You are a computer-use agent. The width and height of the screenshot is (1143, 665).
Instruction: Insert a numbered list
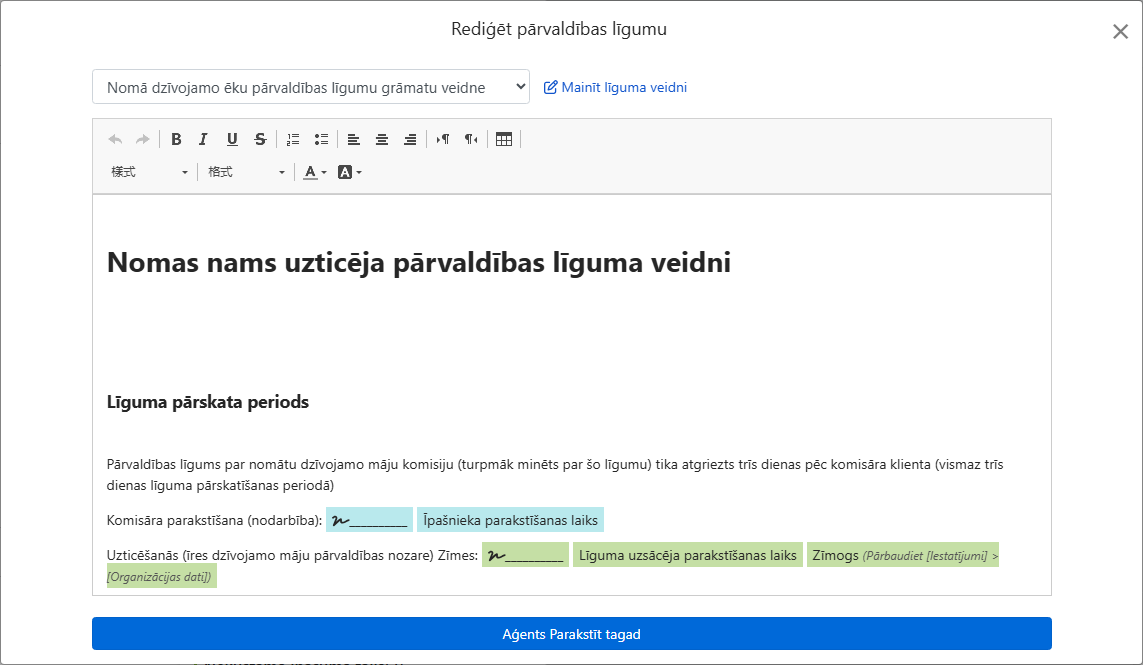pyautogui.click(x=293, y=139)
